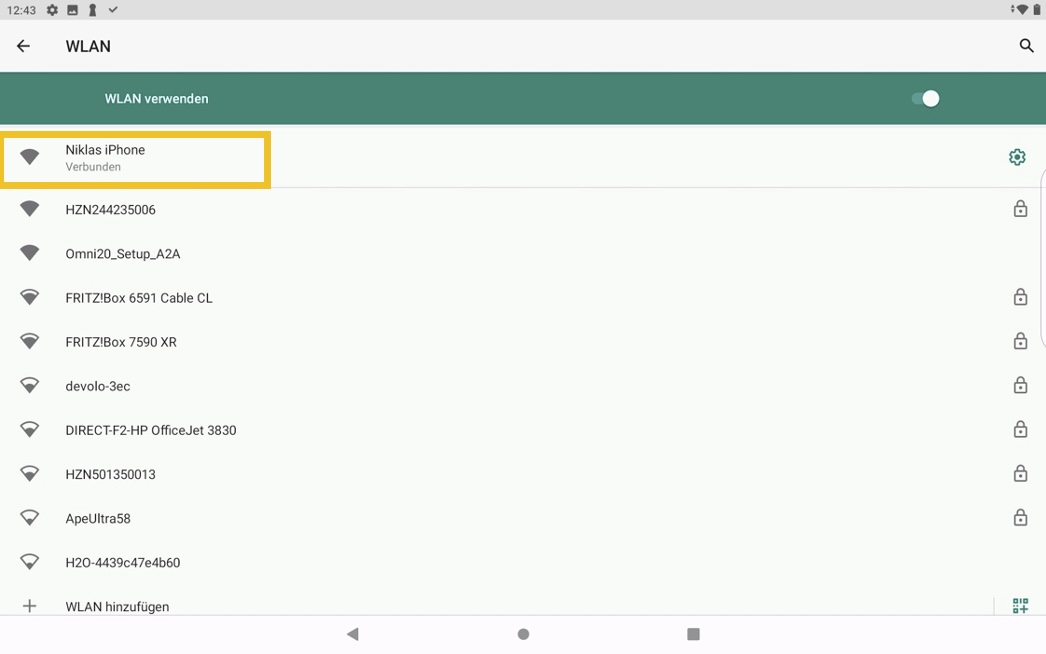This screenshot has width=1046, height=654.
Task: Pick the HZN501350013 network
Action: click(x=111, y=474)
